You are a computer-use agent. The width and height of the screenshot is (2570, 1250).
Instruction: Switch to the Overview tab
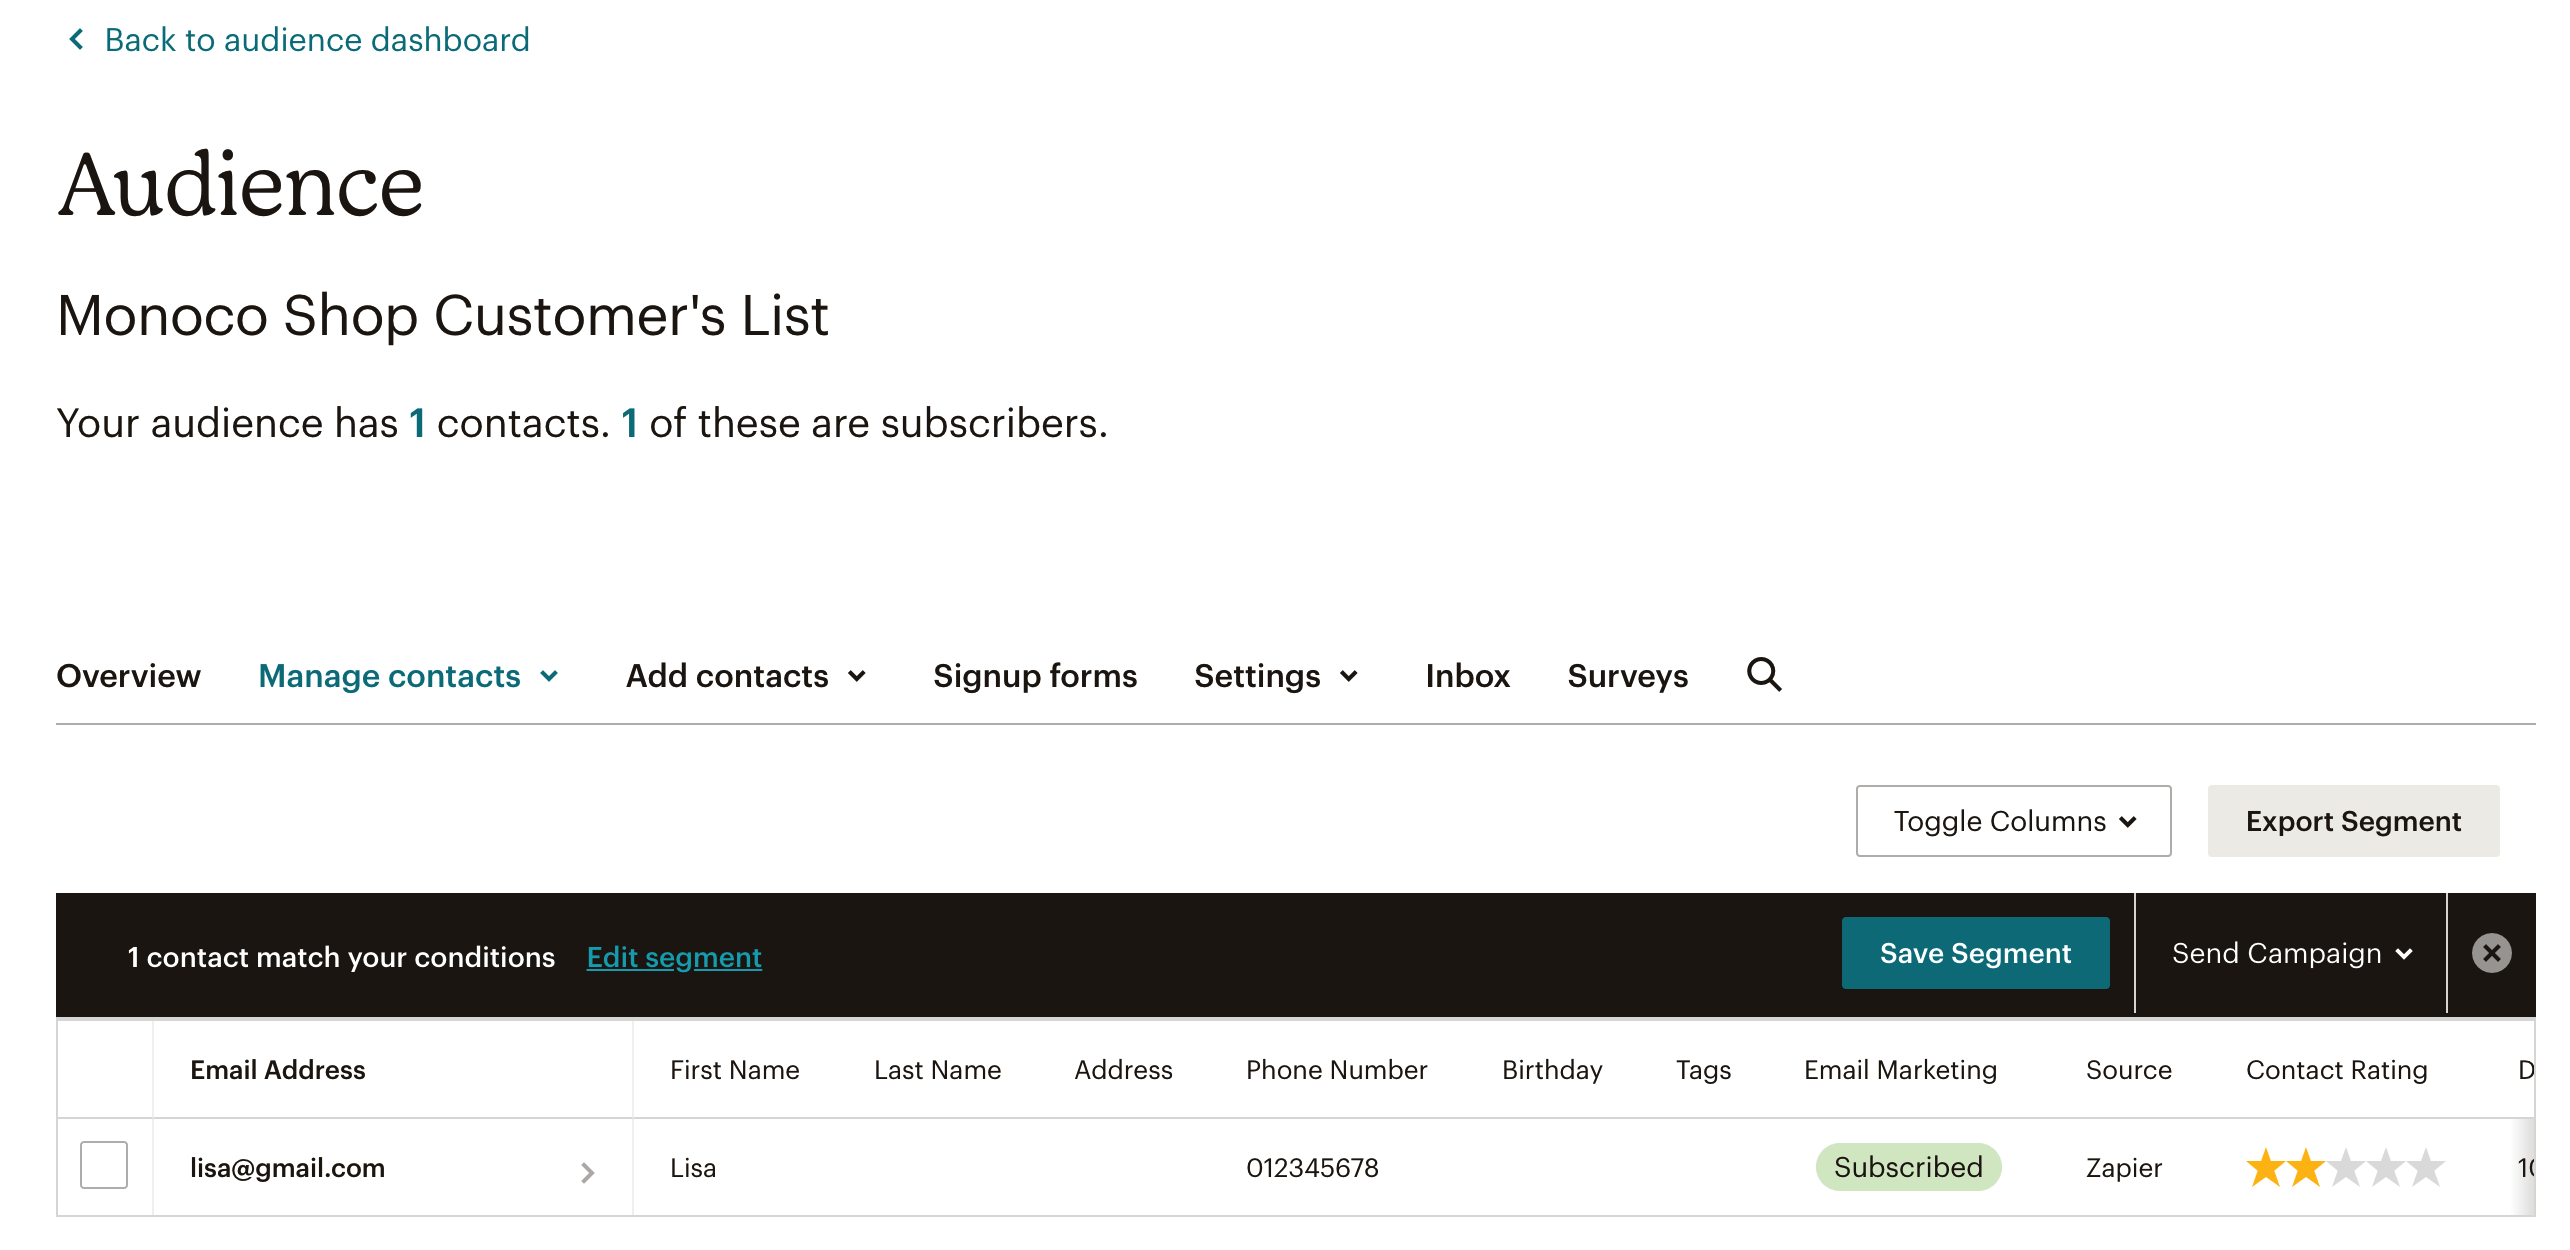click(128, 676)
